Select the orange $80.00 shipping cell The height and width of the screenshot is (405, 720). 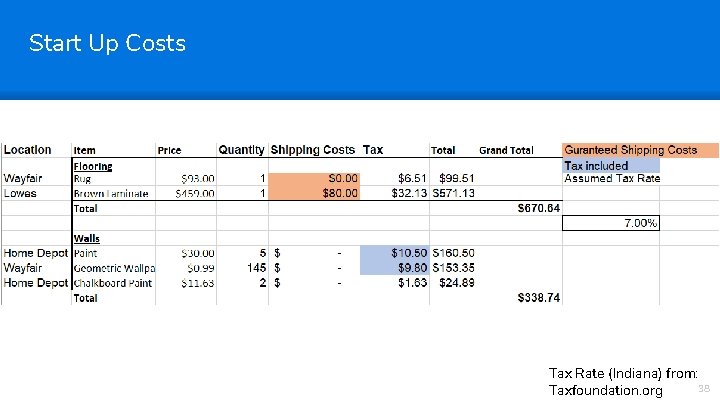[x=313, y=193]
